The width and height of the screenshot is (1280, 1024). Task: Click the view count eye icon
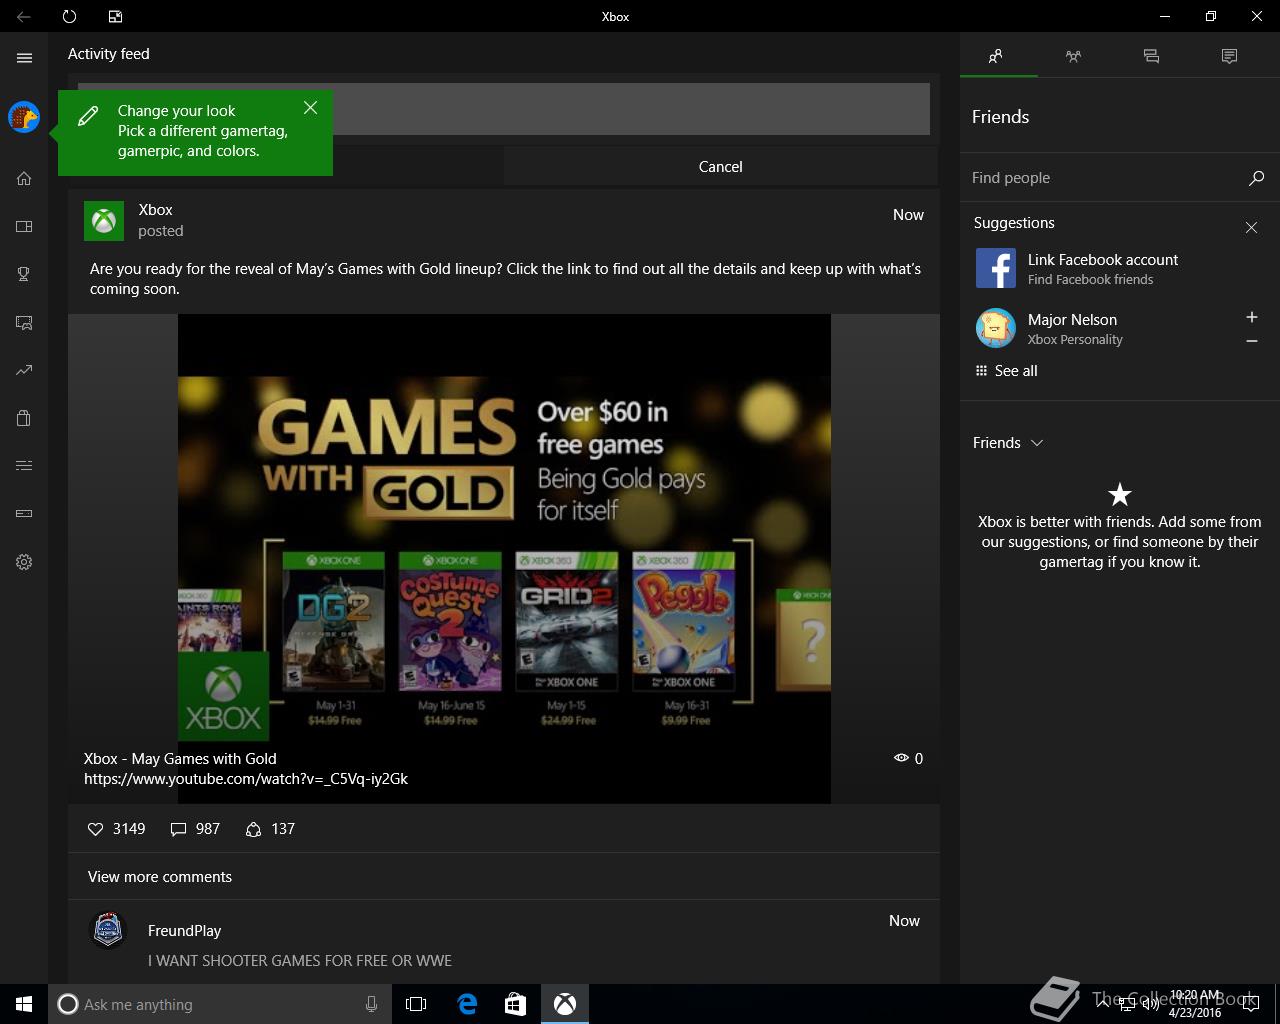901,758
